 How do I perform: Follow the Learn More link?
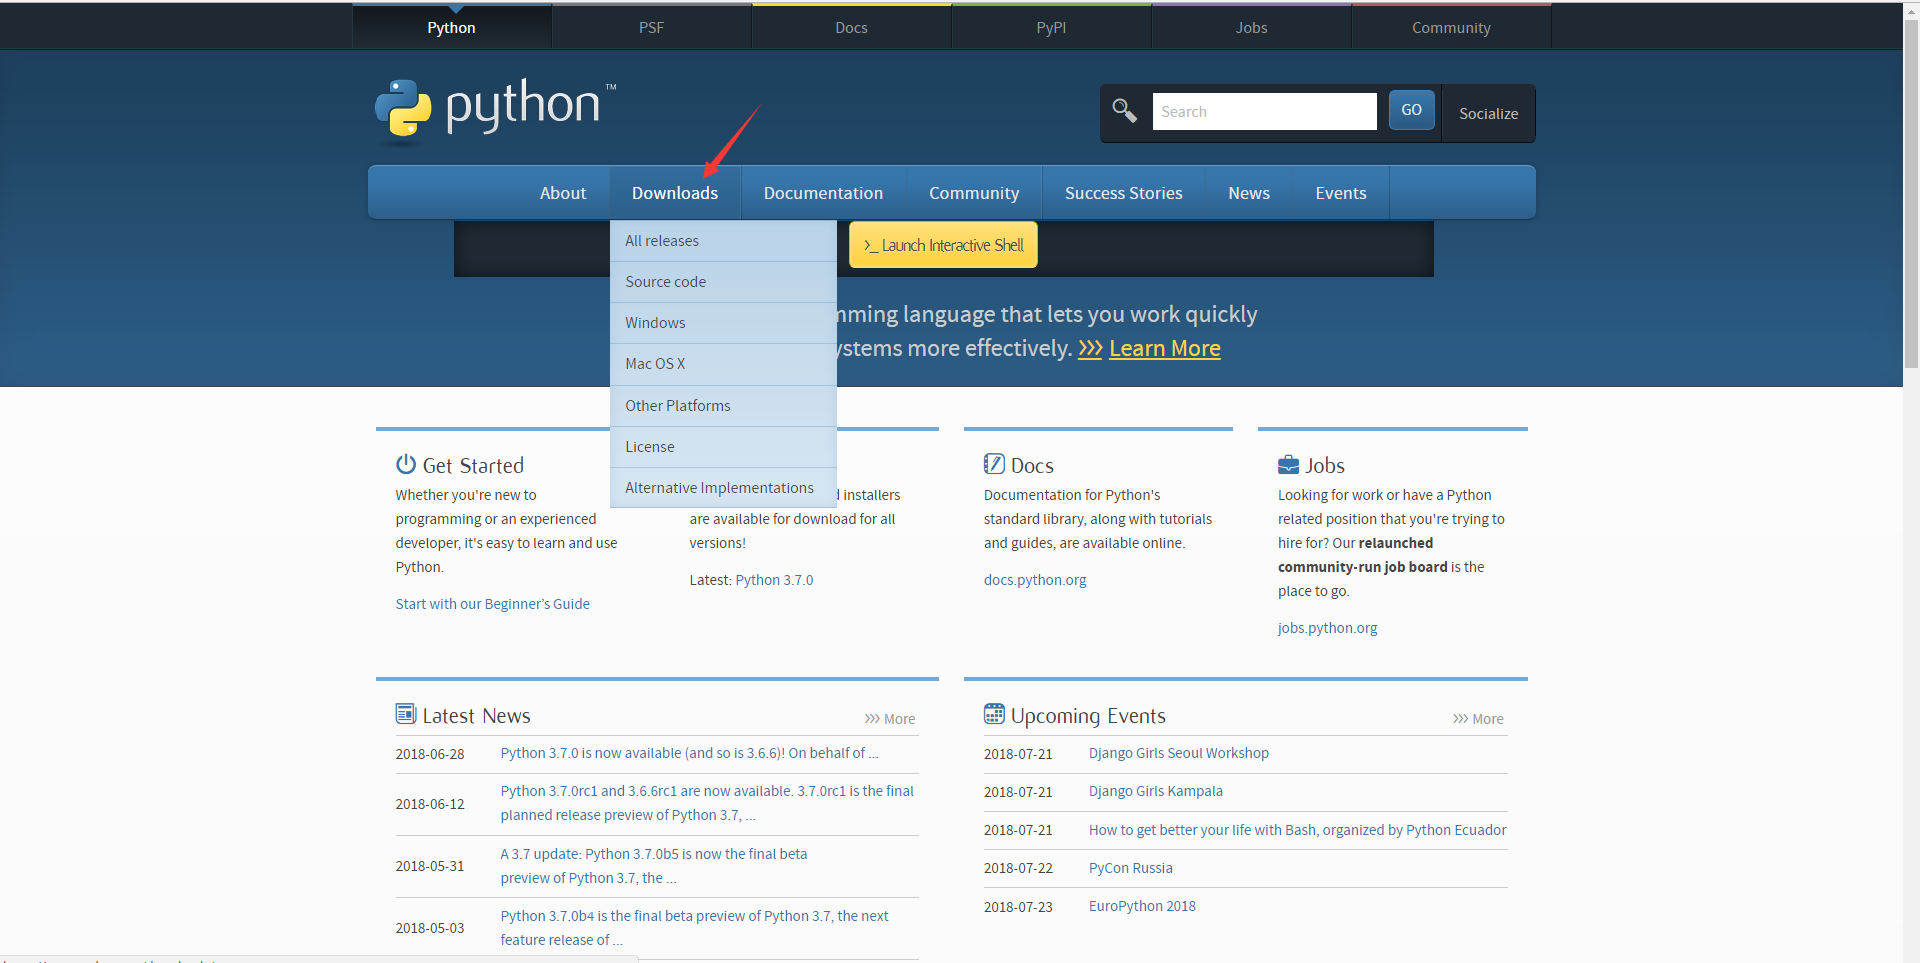pyautogui.click(x=1164, y=348)
